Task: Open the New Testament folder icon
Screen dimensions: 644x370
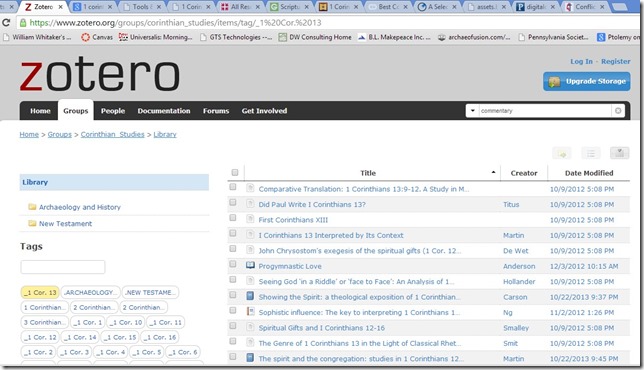Action: tap(32, 223)
